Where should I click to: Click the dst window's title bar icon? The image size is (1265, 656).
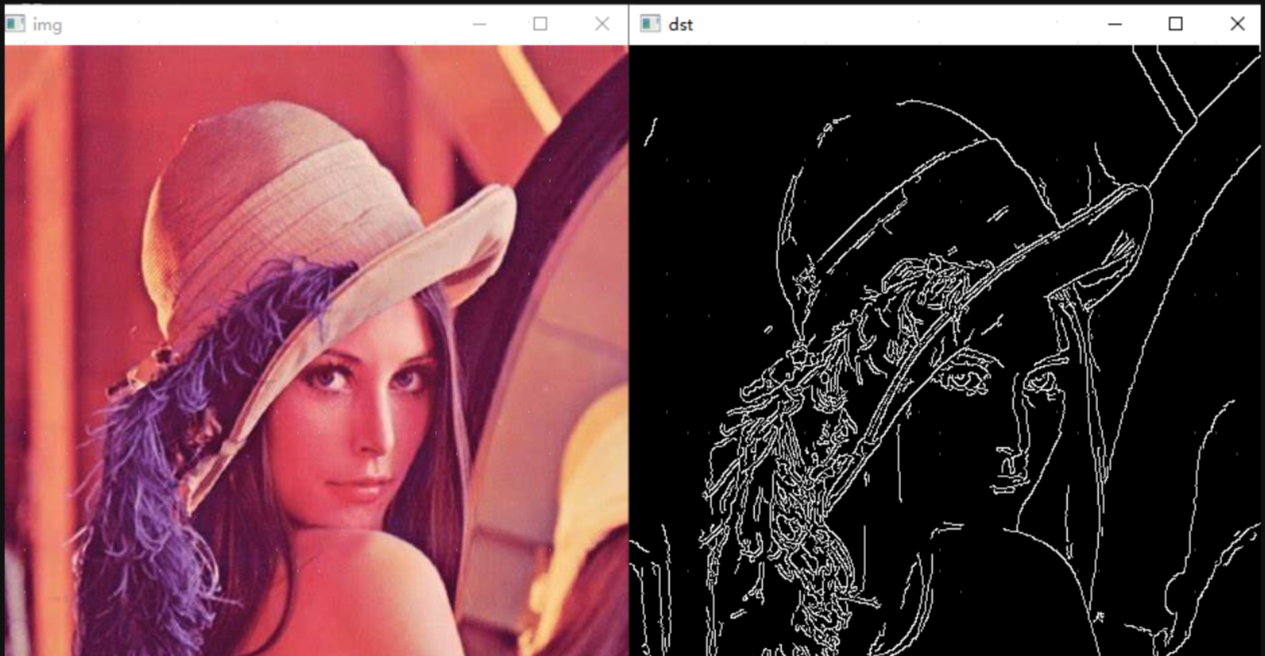coord(651,24)
